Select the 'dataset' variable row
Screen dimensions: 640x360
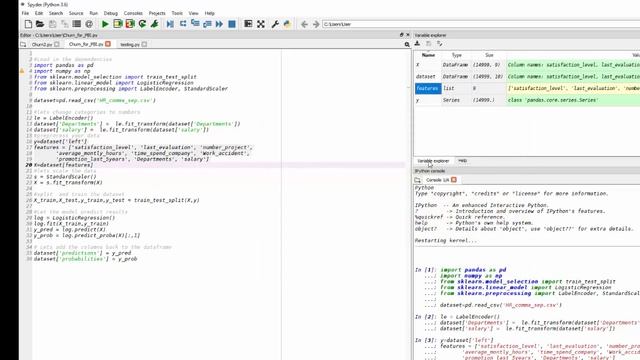[527, 76]
